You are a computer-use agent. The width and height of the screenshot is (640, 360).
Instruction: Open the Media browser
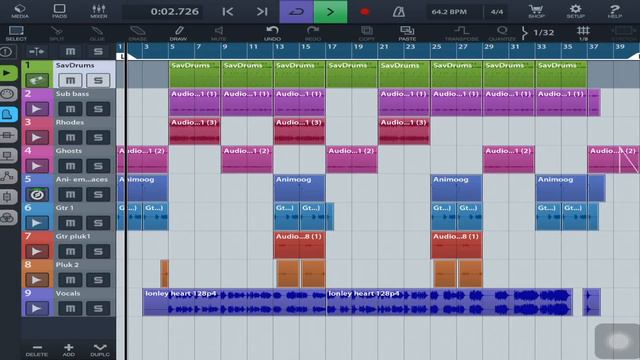(20, 11)
